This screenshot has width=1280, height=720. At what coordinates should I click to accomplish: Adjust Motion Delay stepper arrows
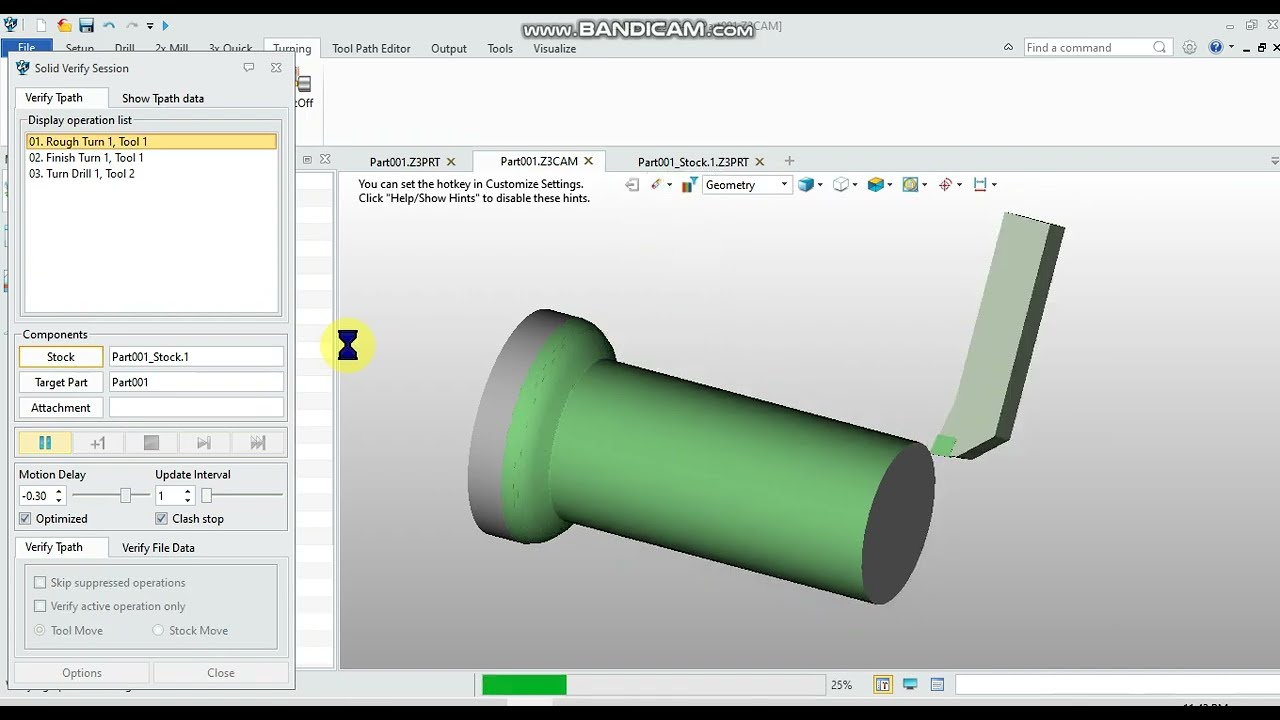click(x=59, y=496)
